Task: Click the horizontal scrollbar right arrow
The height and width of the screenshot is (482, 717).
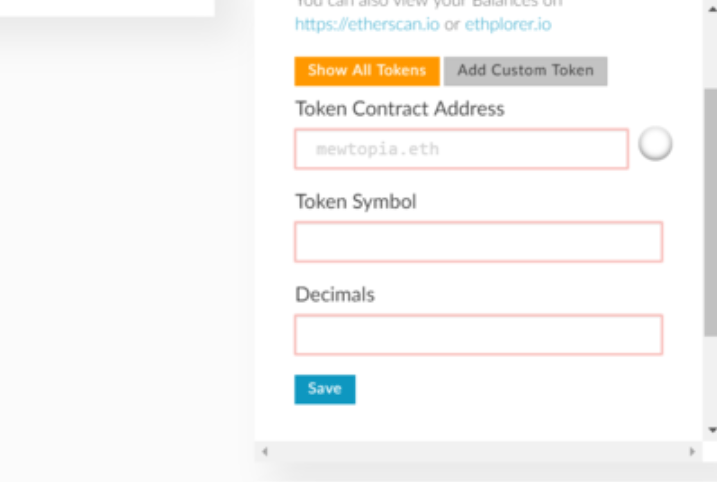Action: (x=692, y=452)
